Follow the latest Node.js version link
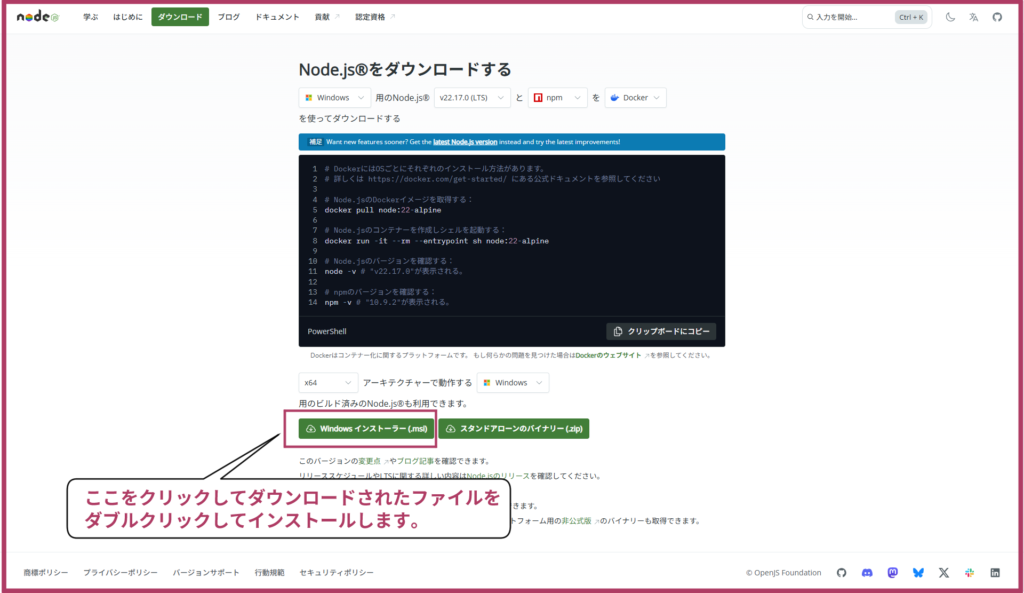The height and width of the screenshot is (593, 1024). (465, 142)
